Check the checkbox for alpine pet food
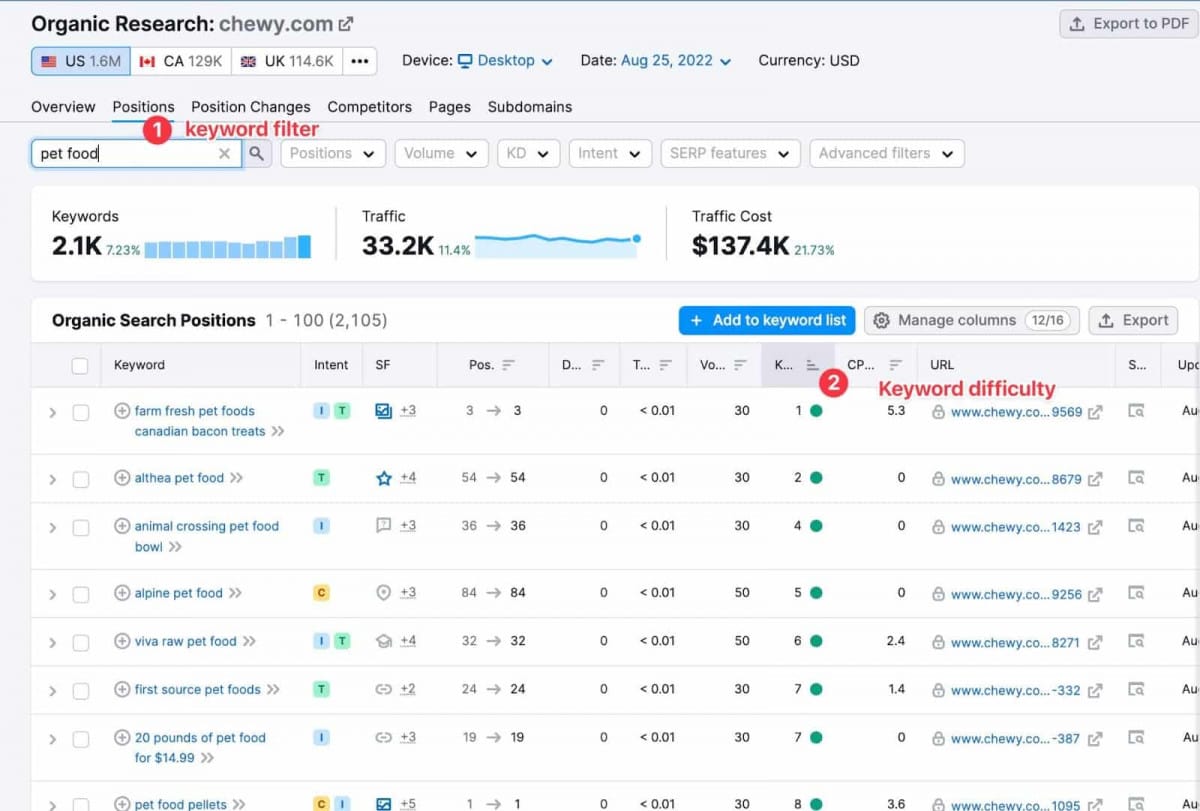Image resolution: width=1200 pixels, height=811 pixels. [x=82, y=592]
